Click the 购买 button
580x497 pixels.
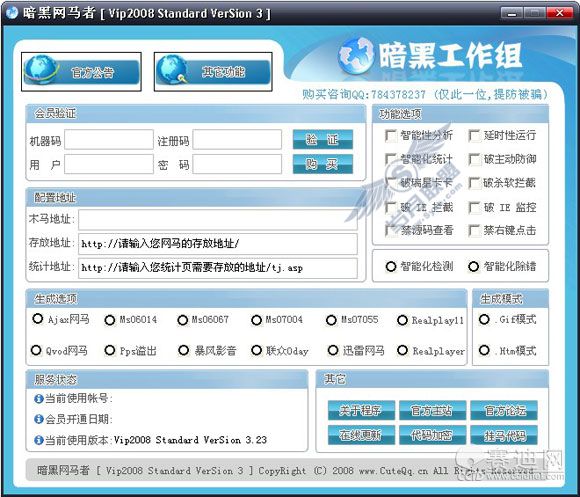tap(323, 164)
